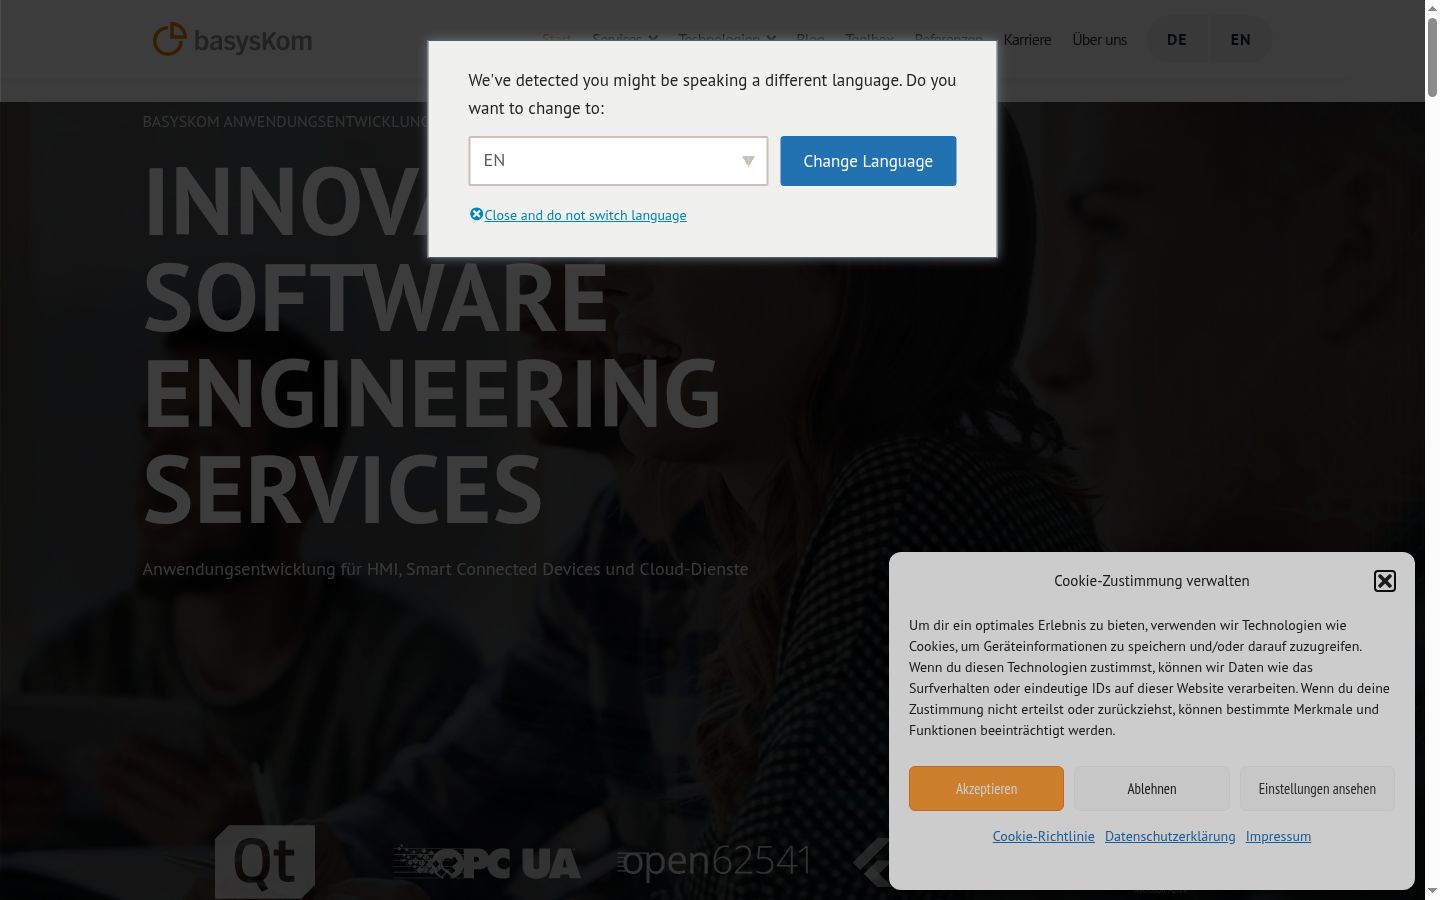Viewport: 1440px width, 900px height.
Task: Click Einstellungen ansehen button
Action: [1317, 789]
